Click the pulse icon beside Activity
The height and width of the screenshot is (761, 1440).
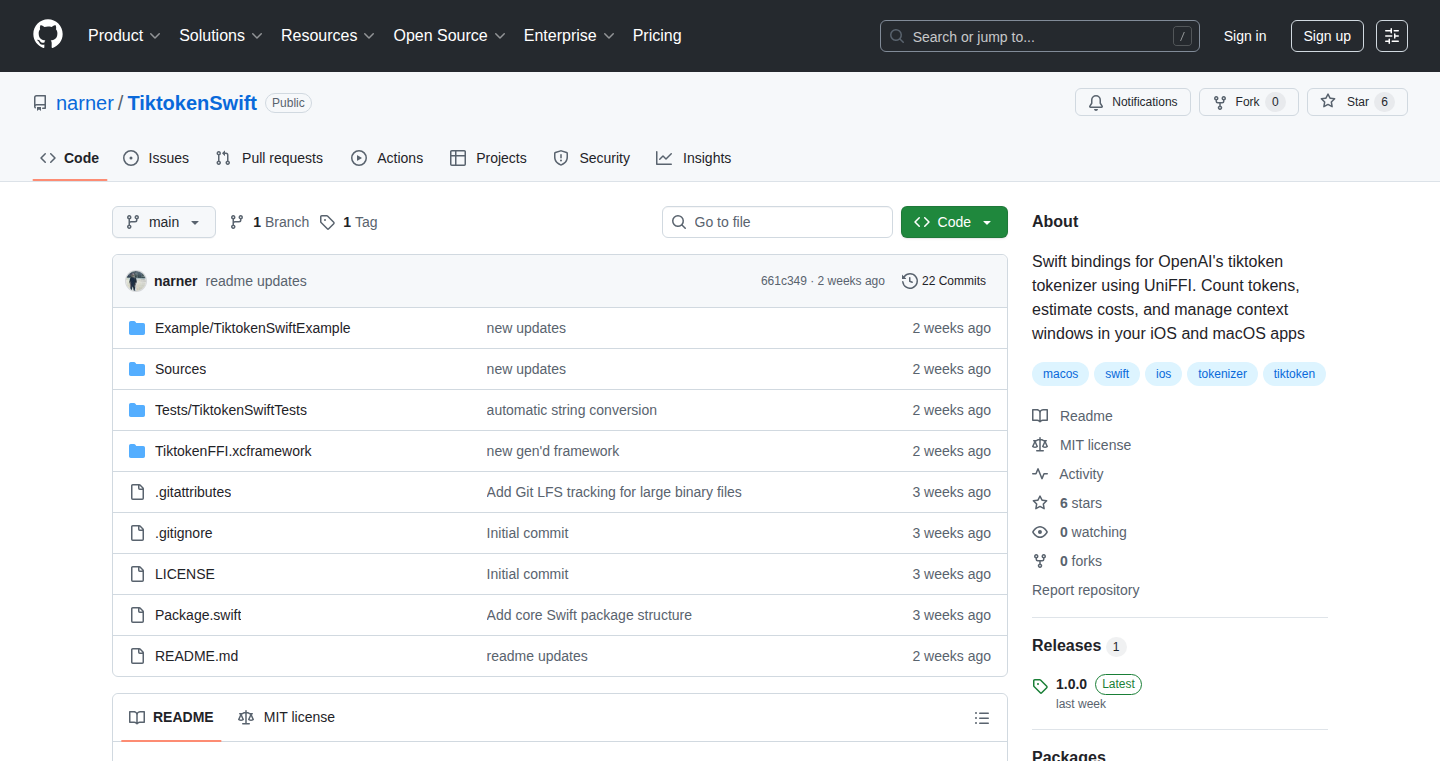click(x=1040, y=474)
